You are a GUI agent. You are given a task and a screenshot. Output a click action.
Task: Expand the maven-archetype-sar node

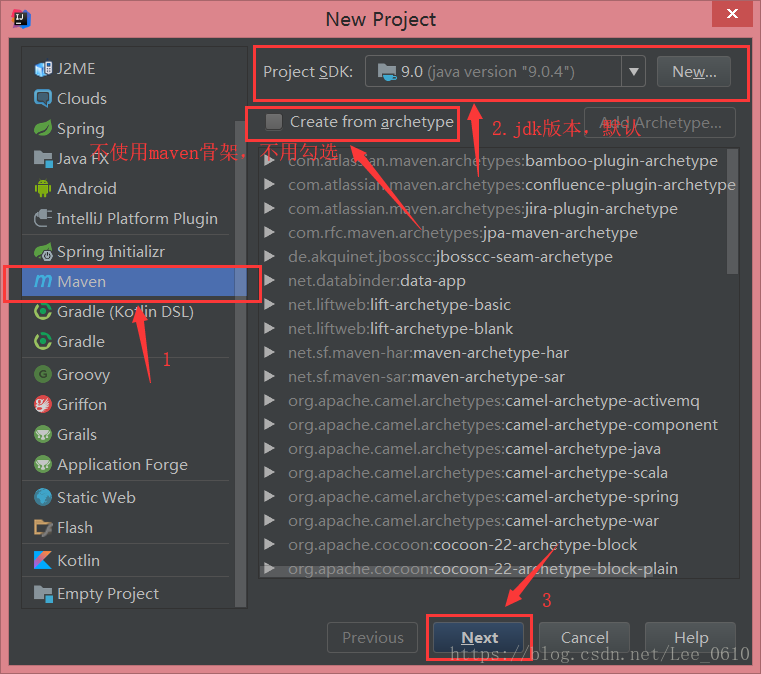click(x=269, y=377)
